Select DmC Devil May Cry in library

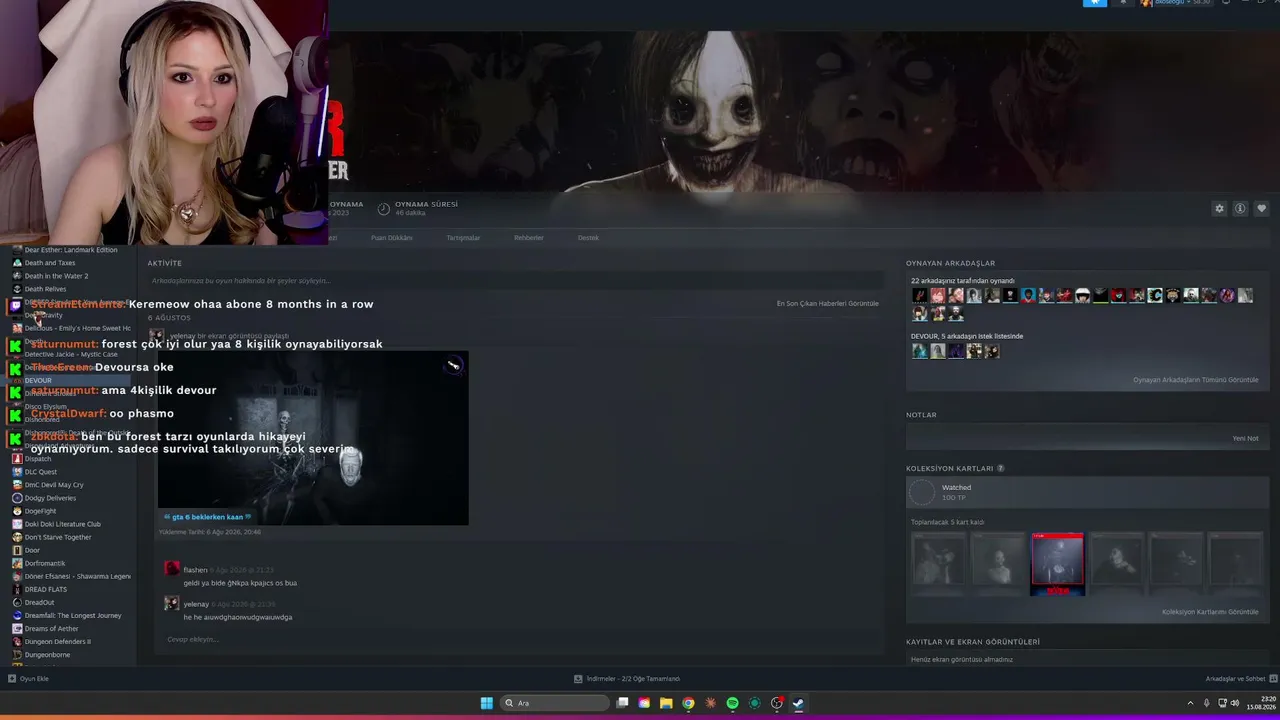[54, 485]
